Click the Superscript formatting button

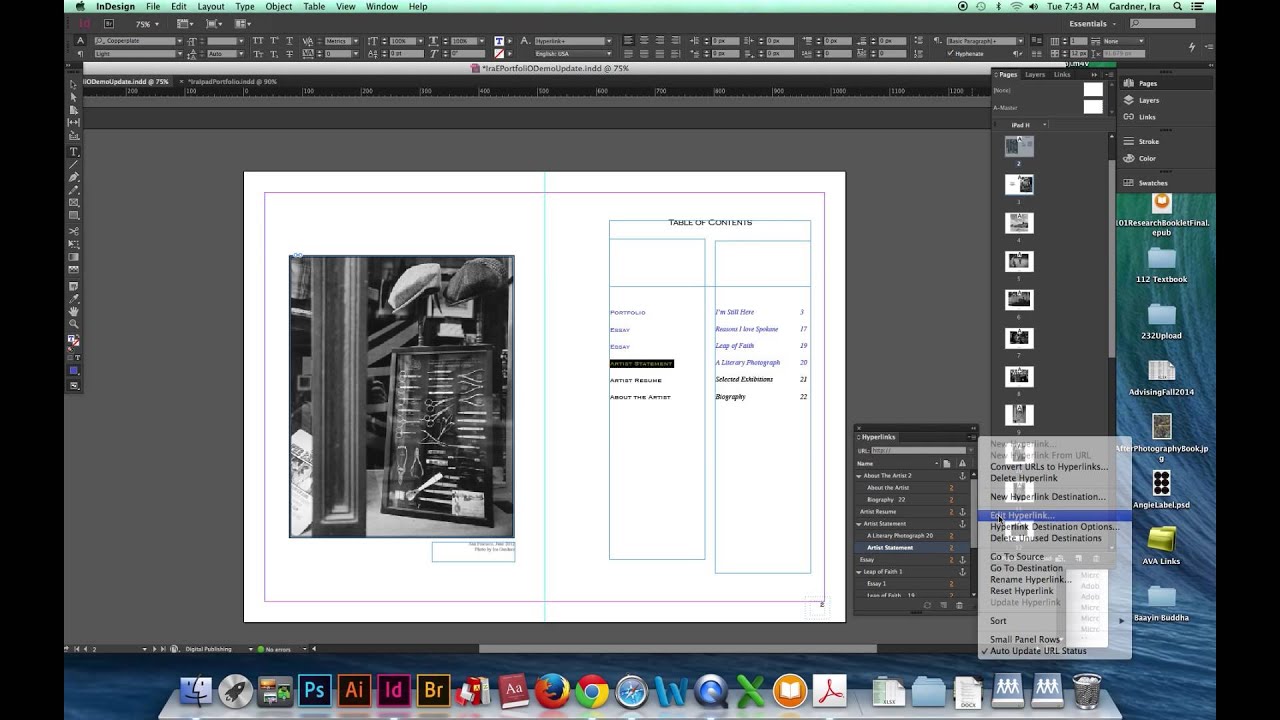point(273,41)
